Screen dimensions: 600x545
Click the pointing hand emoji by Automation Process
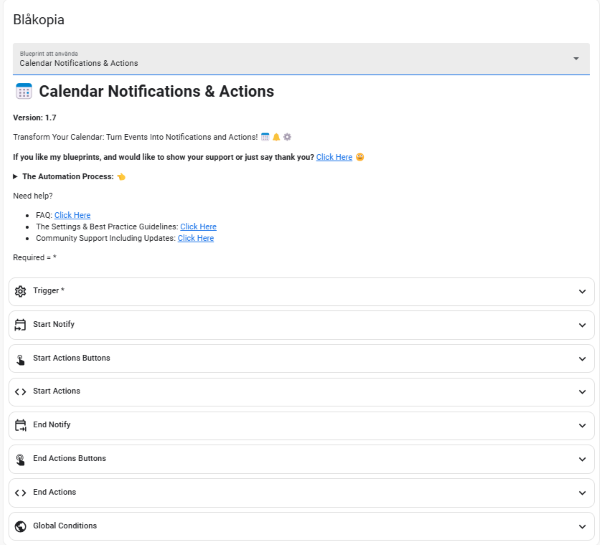coord(121,176)
